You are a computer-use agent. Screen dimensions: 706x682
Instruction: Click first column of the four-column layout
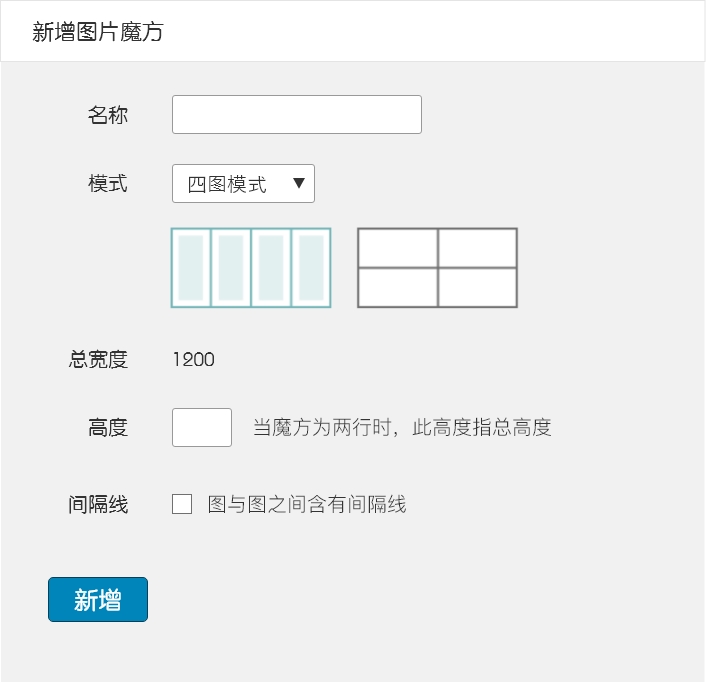click(191, 268)
